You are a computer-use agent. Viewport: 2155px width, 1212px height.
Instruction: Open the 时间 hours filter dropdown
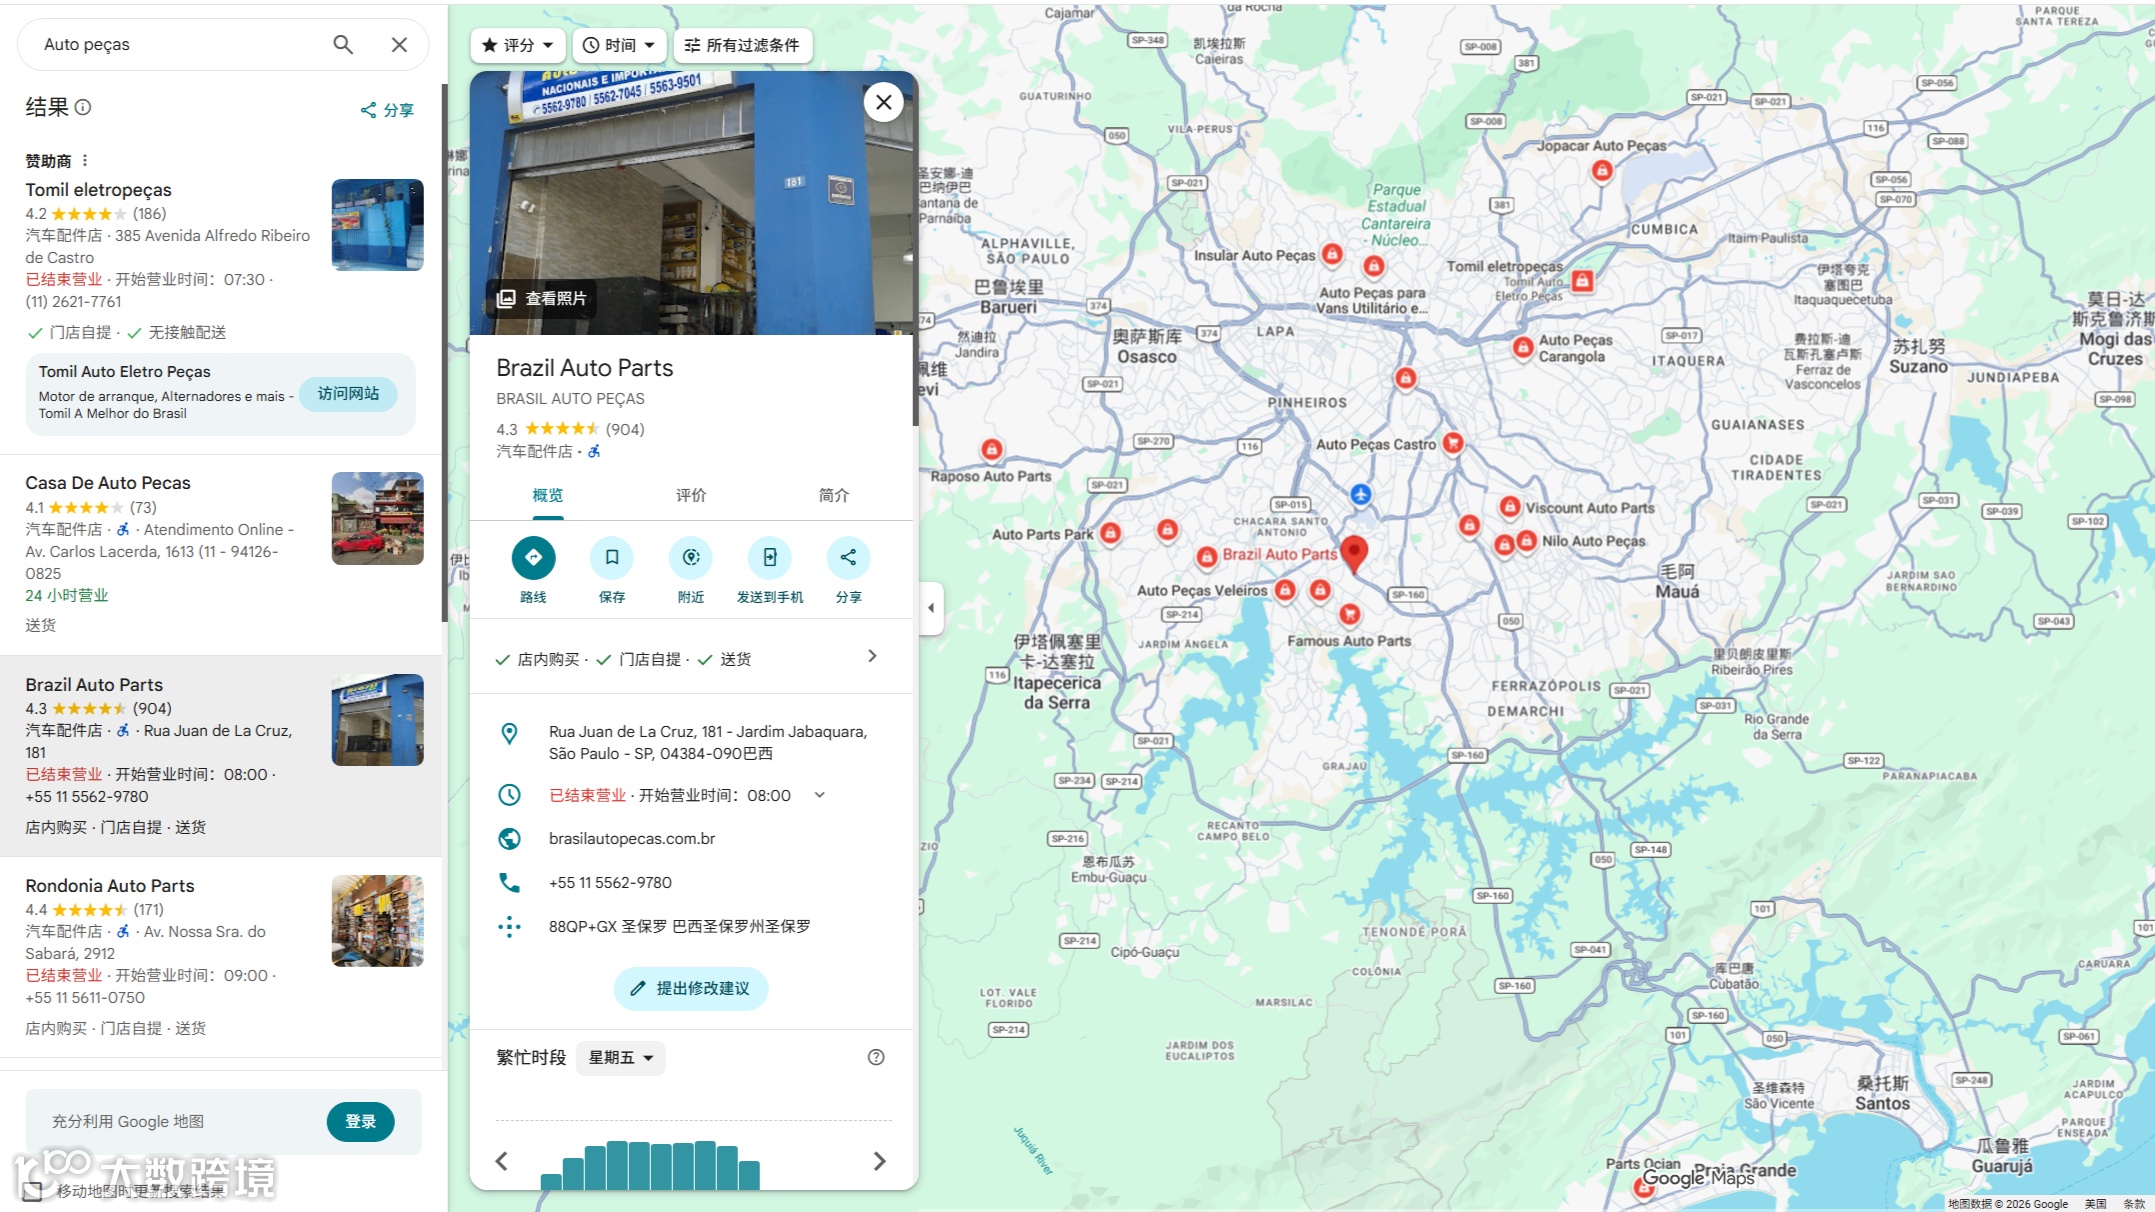pyautogui.click(x=619, y=45)
